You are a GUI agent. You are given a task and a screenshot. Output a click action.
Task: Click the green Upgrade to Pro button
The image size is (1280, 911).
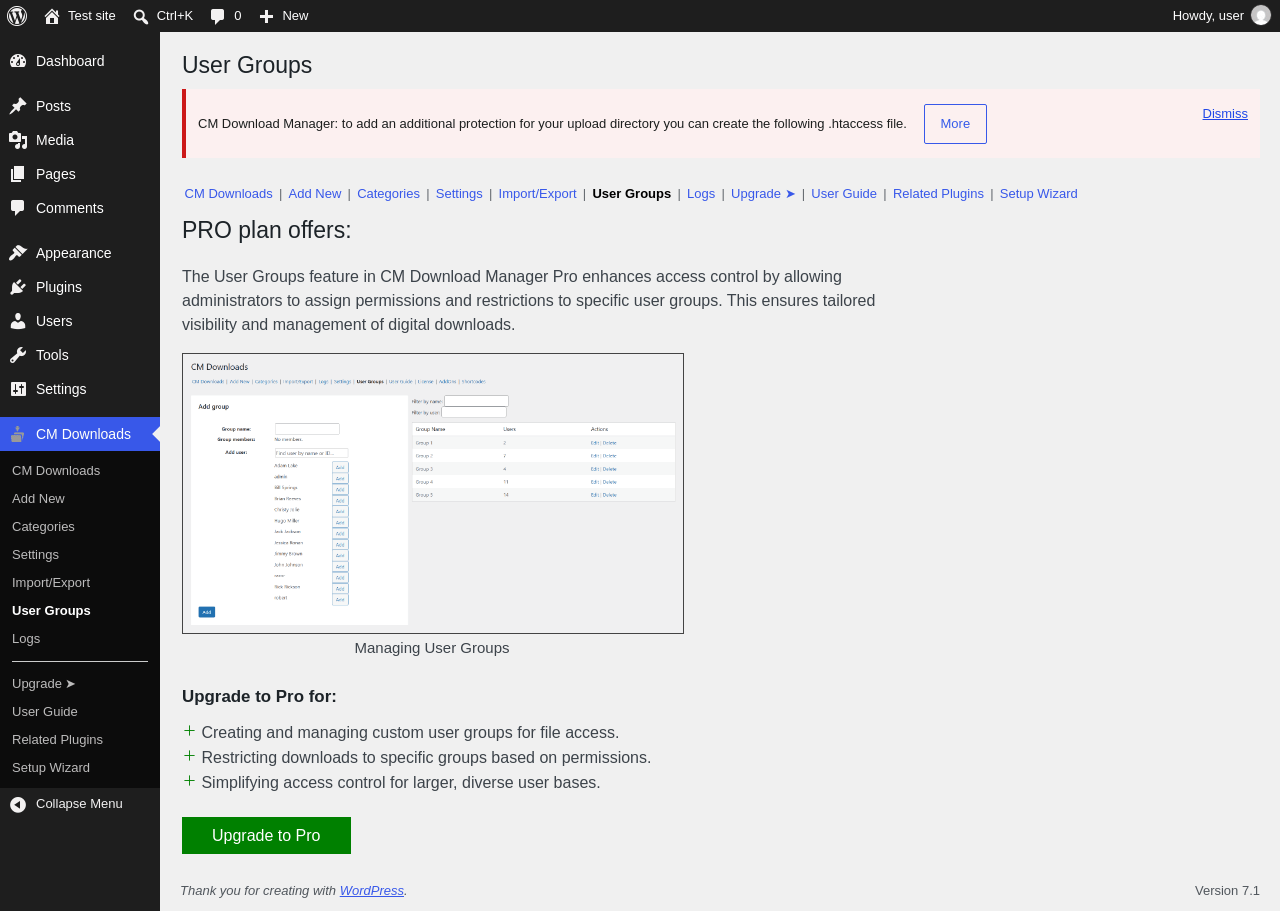266,836
